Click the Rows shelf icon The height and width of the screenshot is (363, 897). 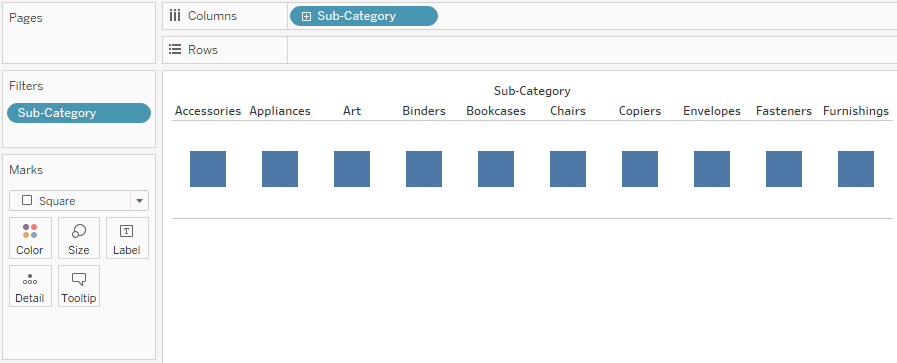175,50
